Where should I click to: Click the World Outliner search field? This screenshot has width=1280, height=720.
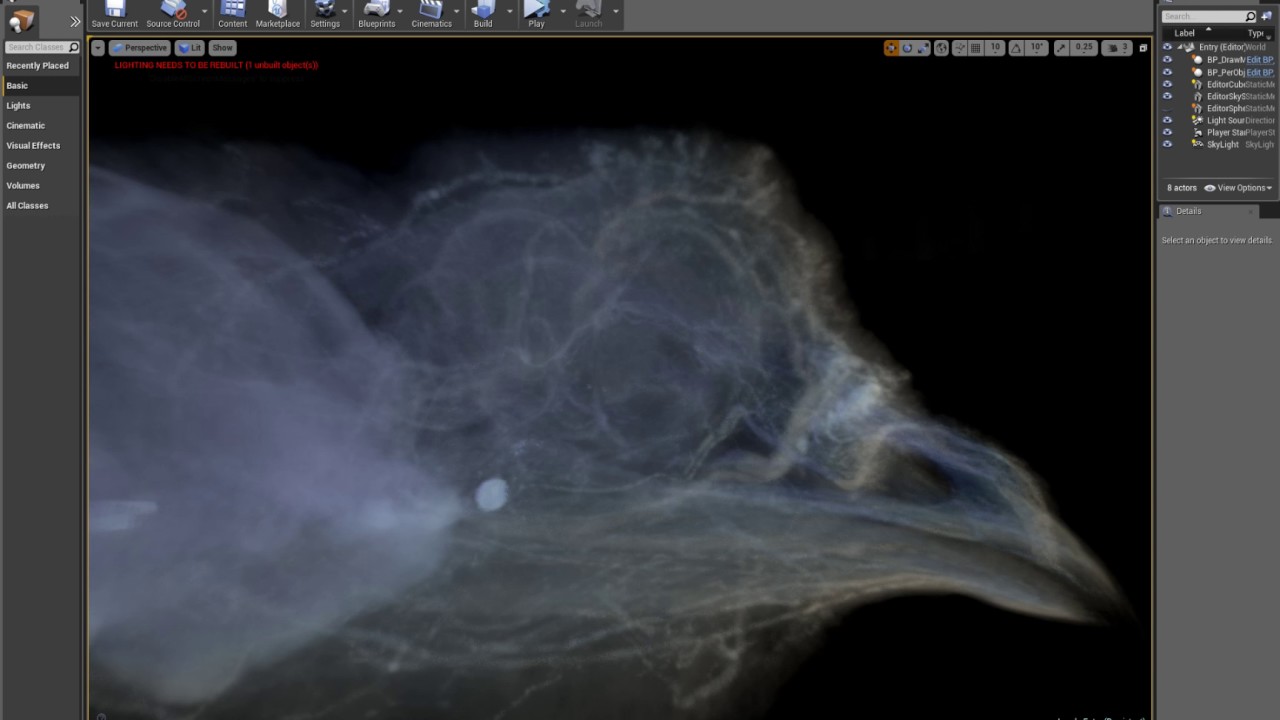(x=1208, y=17)
